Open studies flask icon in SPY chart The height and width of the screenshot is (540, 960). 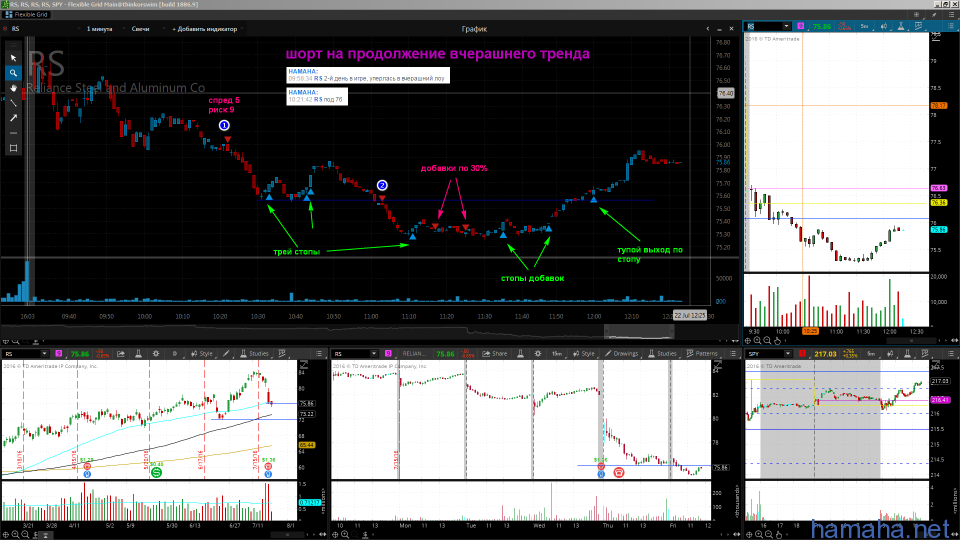(x=907, y=354)
